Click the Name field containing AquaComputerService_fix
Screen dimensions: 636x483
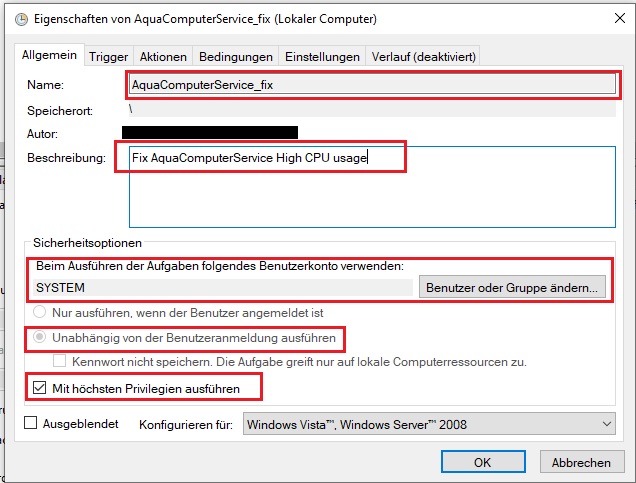(x=372, y=85)
